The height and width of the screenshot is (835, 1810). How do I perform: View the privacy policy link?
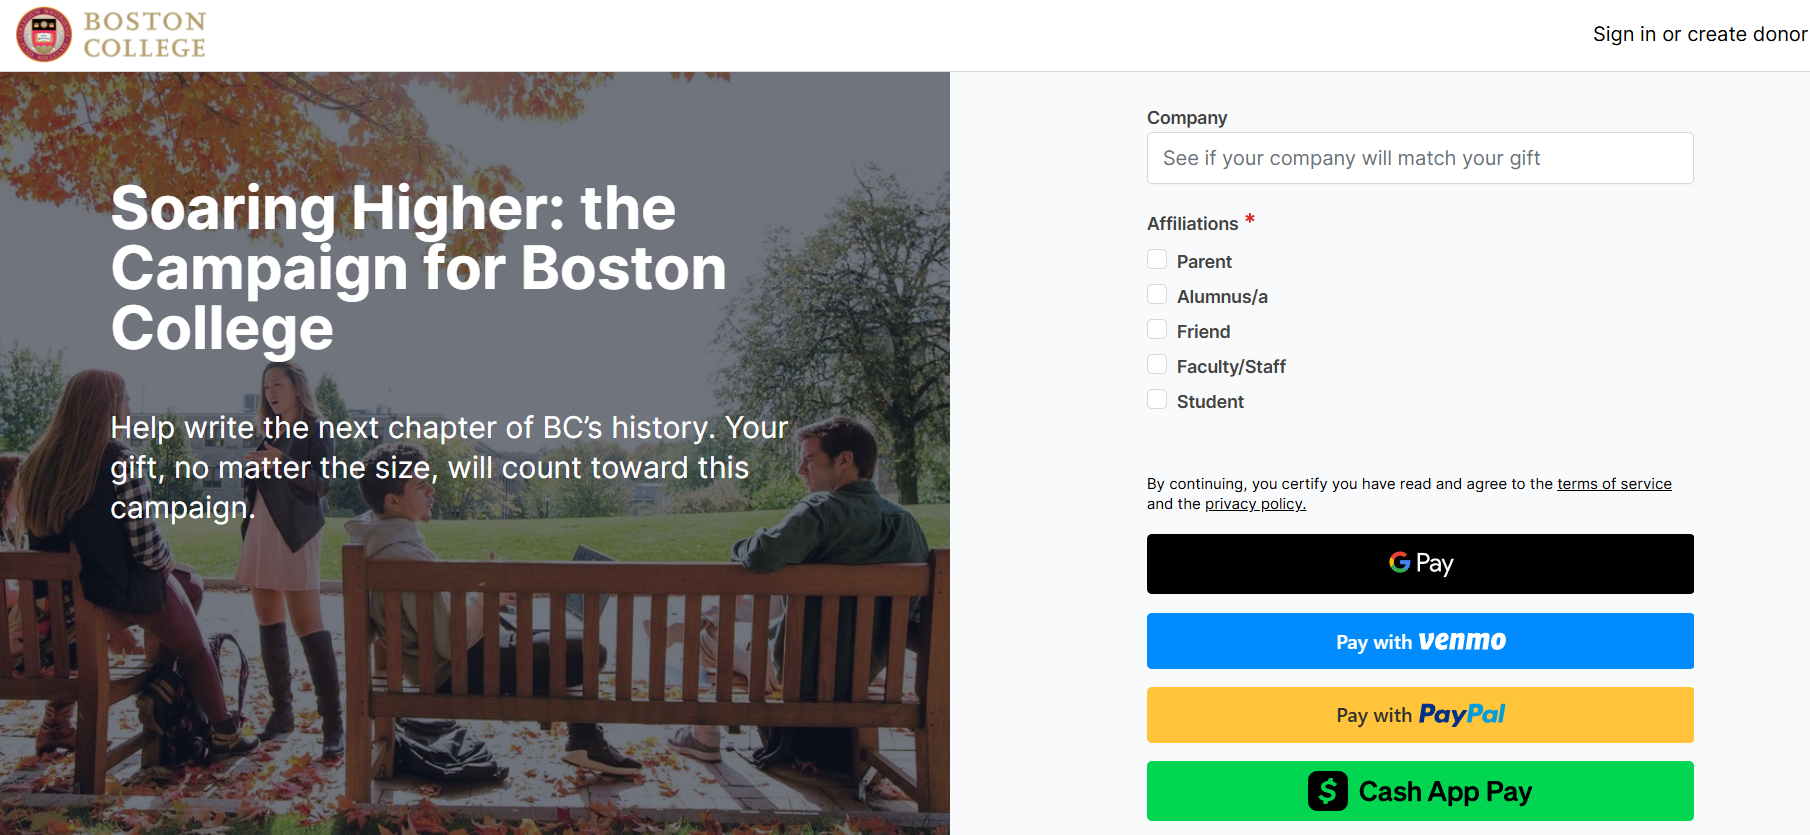1255,504
